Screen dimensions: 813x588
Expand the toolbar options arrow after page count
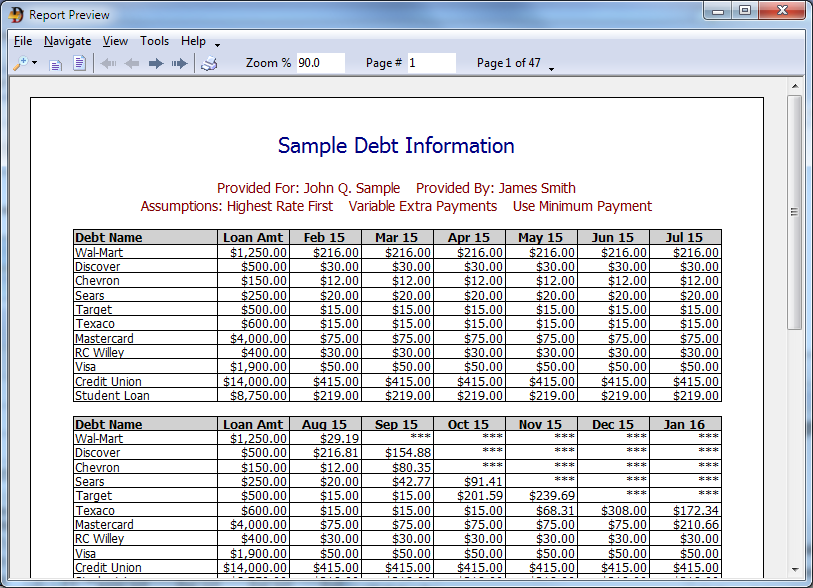pos(551,68)
